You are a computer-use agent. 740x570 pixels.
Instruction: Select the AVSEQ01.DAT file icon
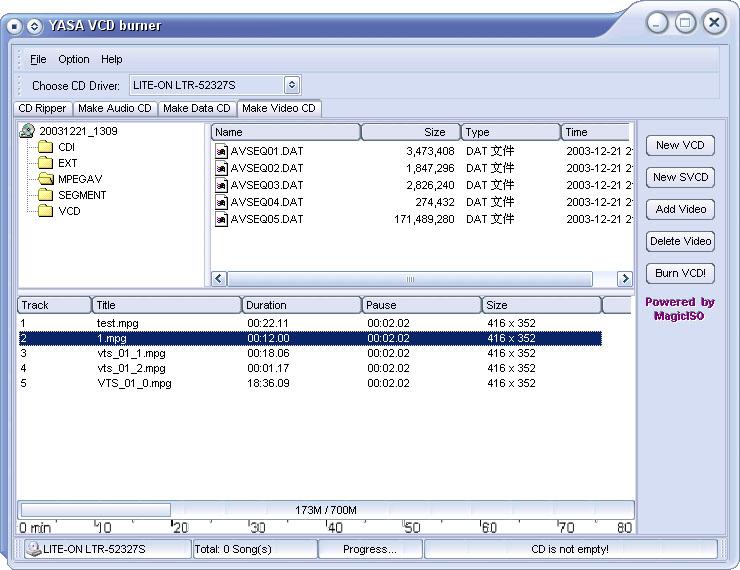(222, 151)
